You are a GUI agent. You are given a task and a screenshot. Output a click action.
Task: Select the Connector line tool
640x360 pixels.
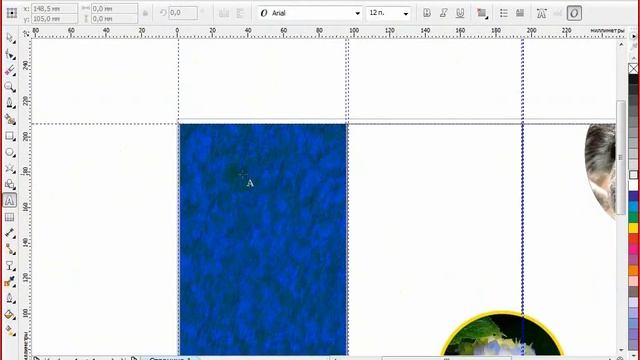(10, 249)
